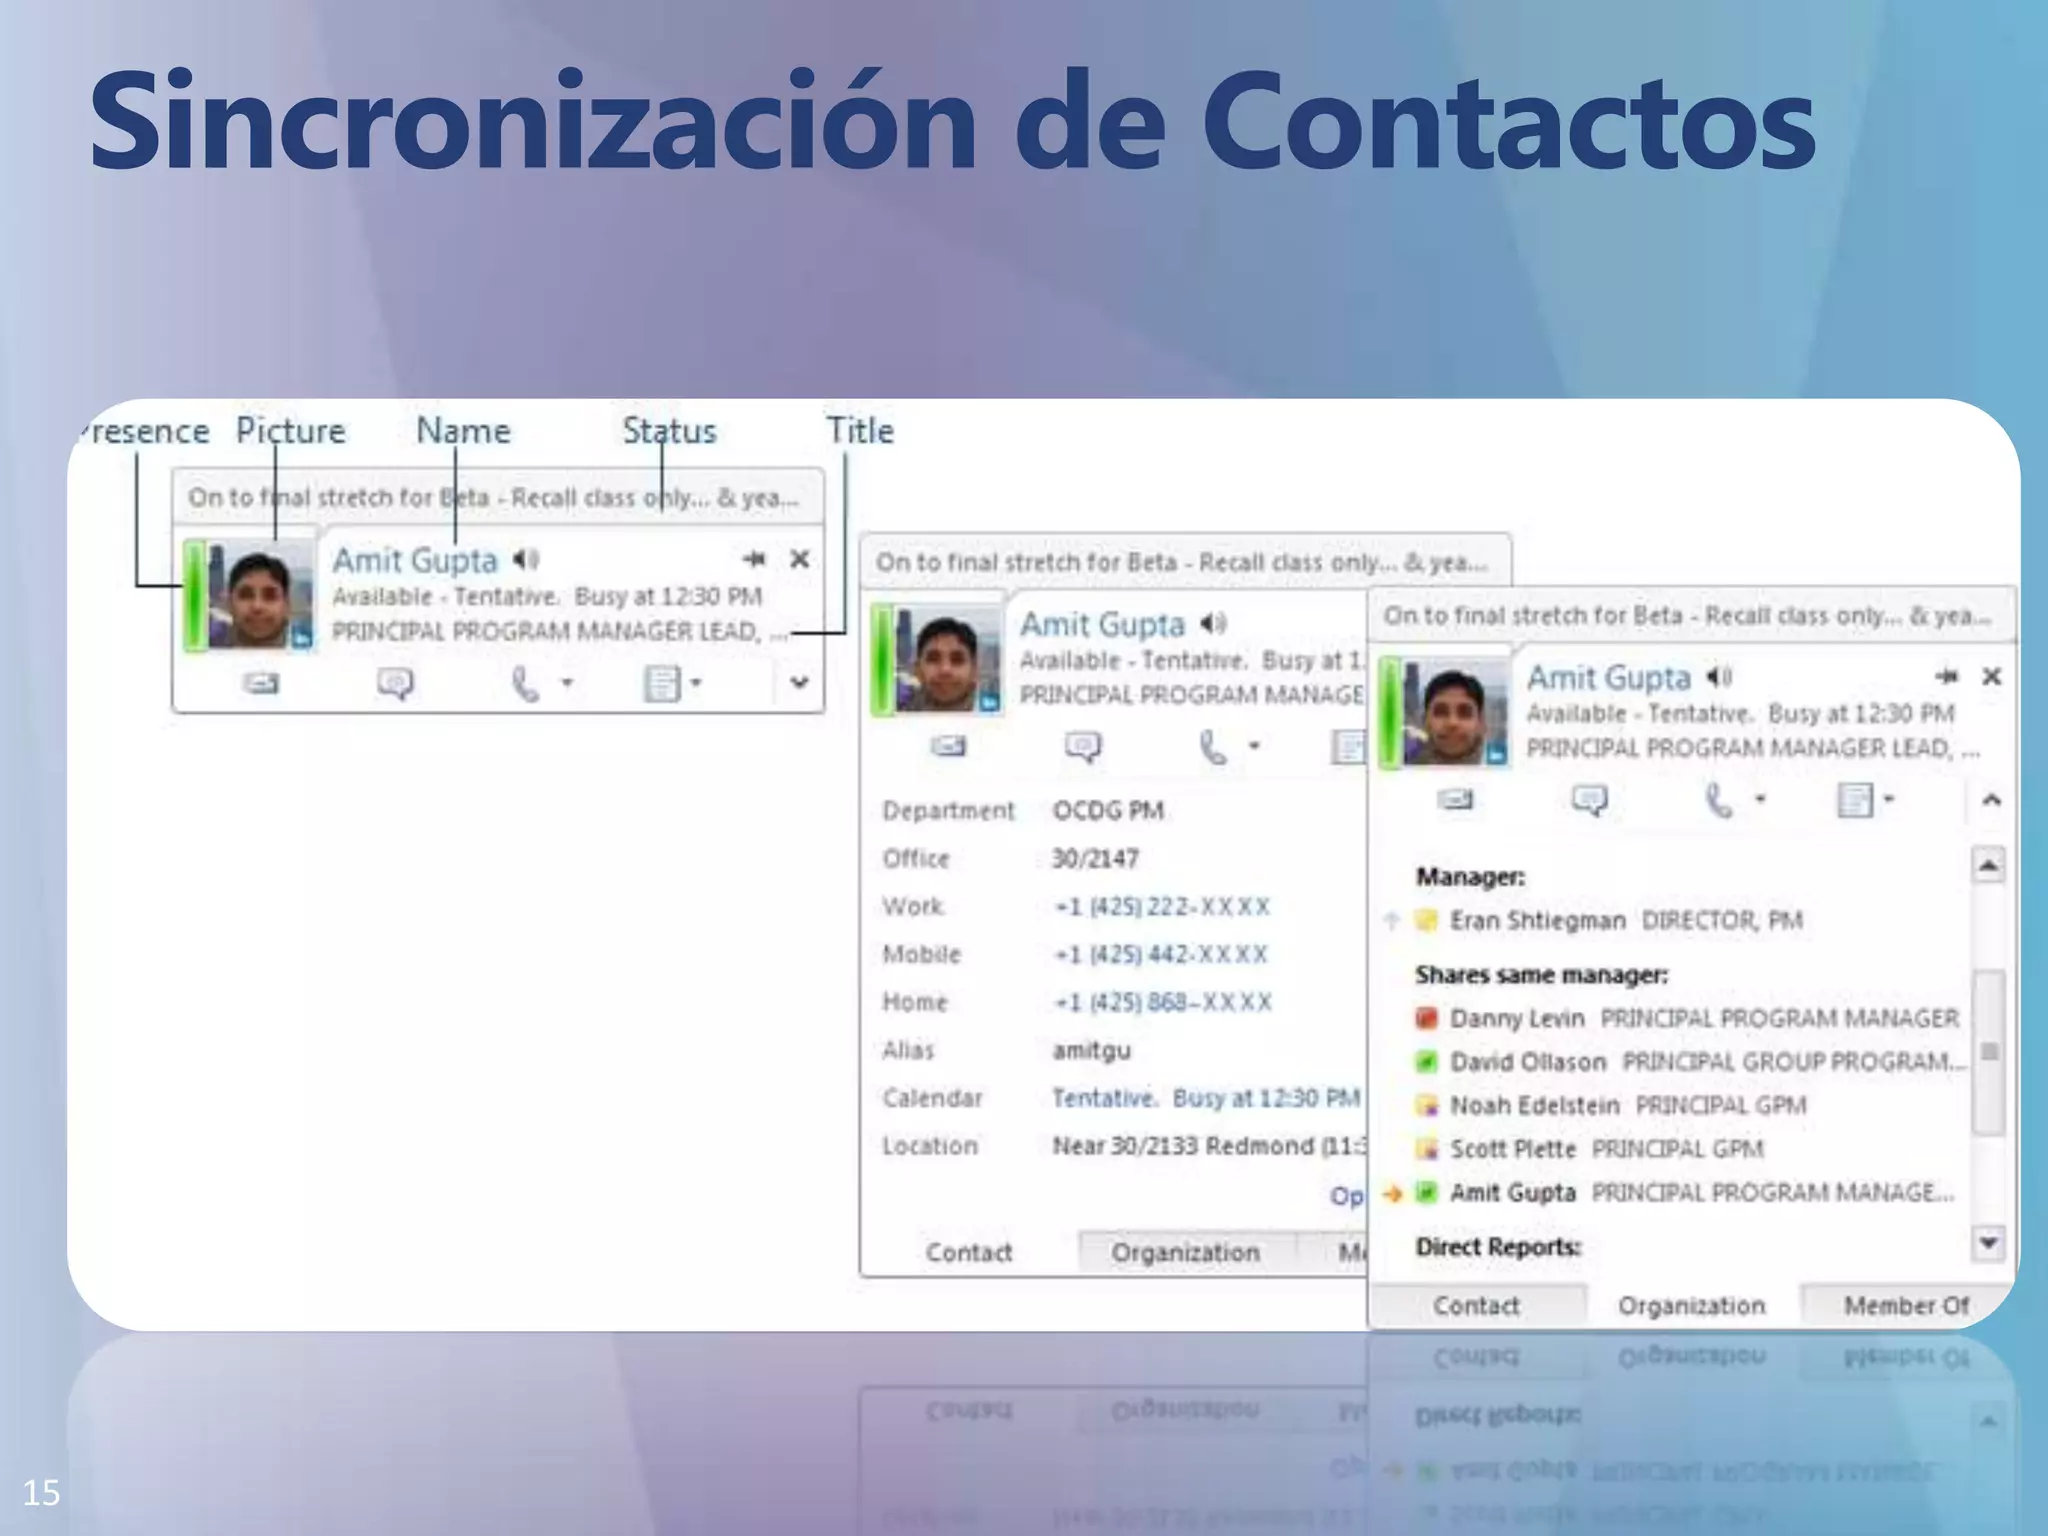Screen dimensions: 2048x1536
Task: Click phone icon in right contact card
Action: click(1718, 800)
